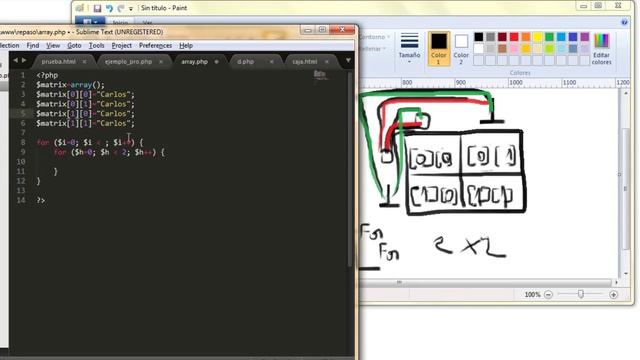Click the zoom in plus button in Paint
640x360 pixels.
pos(613,294)
